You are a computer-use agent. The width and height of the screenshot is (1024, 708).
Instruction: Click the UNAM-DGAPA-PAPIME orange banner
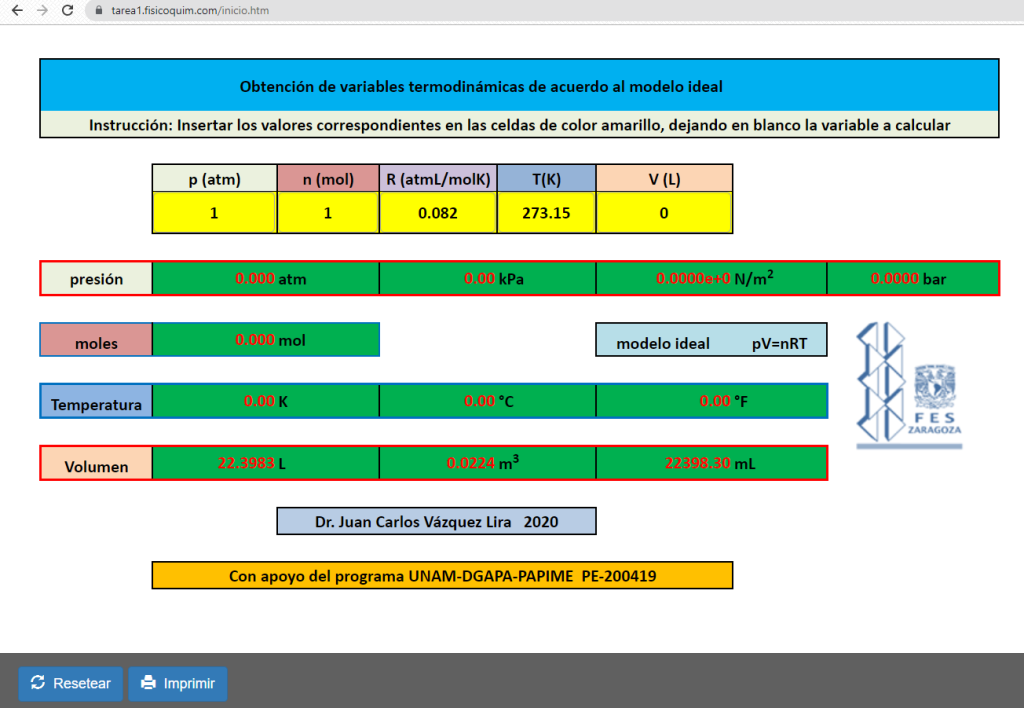442,576
